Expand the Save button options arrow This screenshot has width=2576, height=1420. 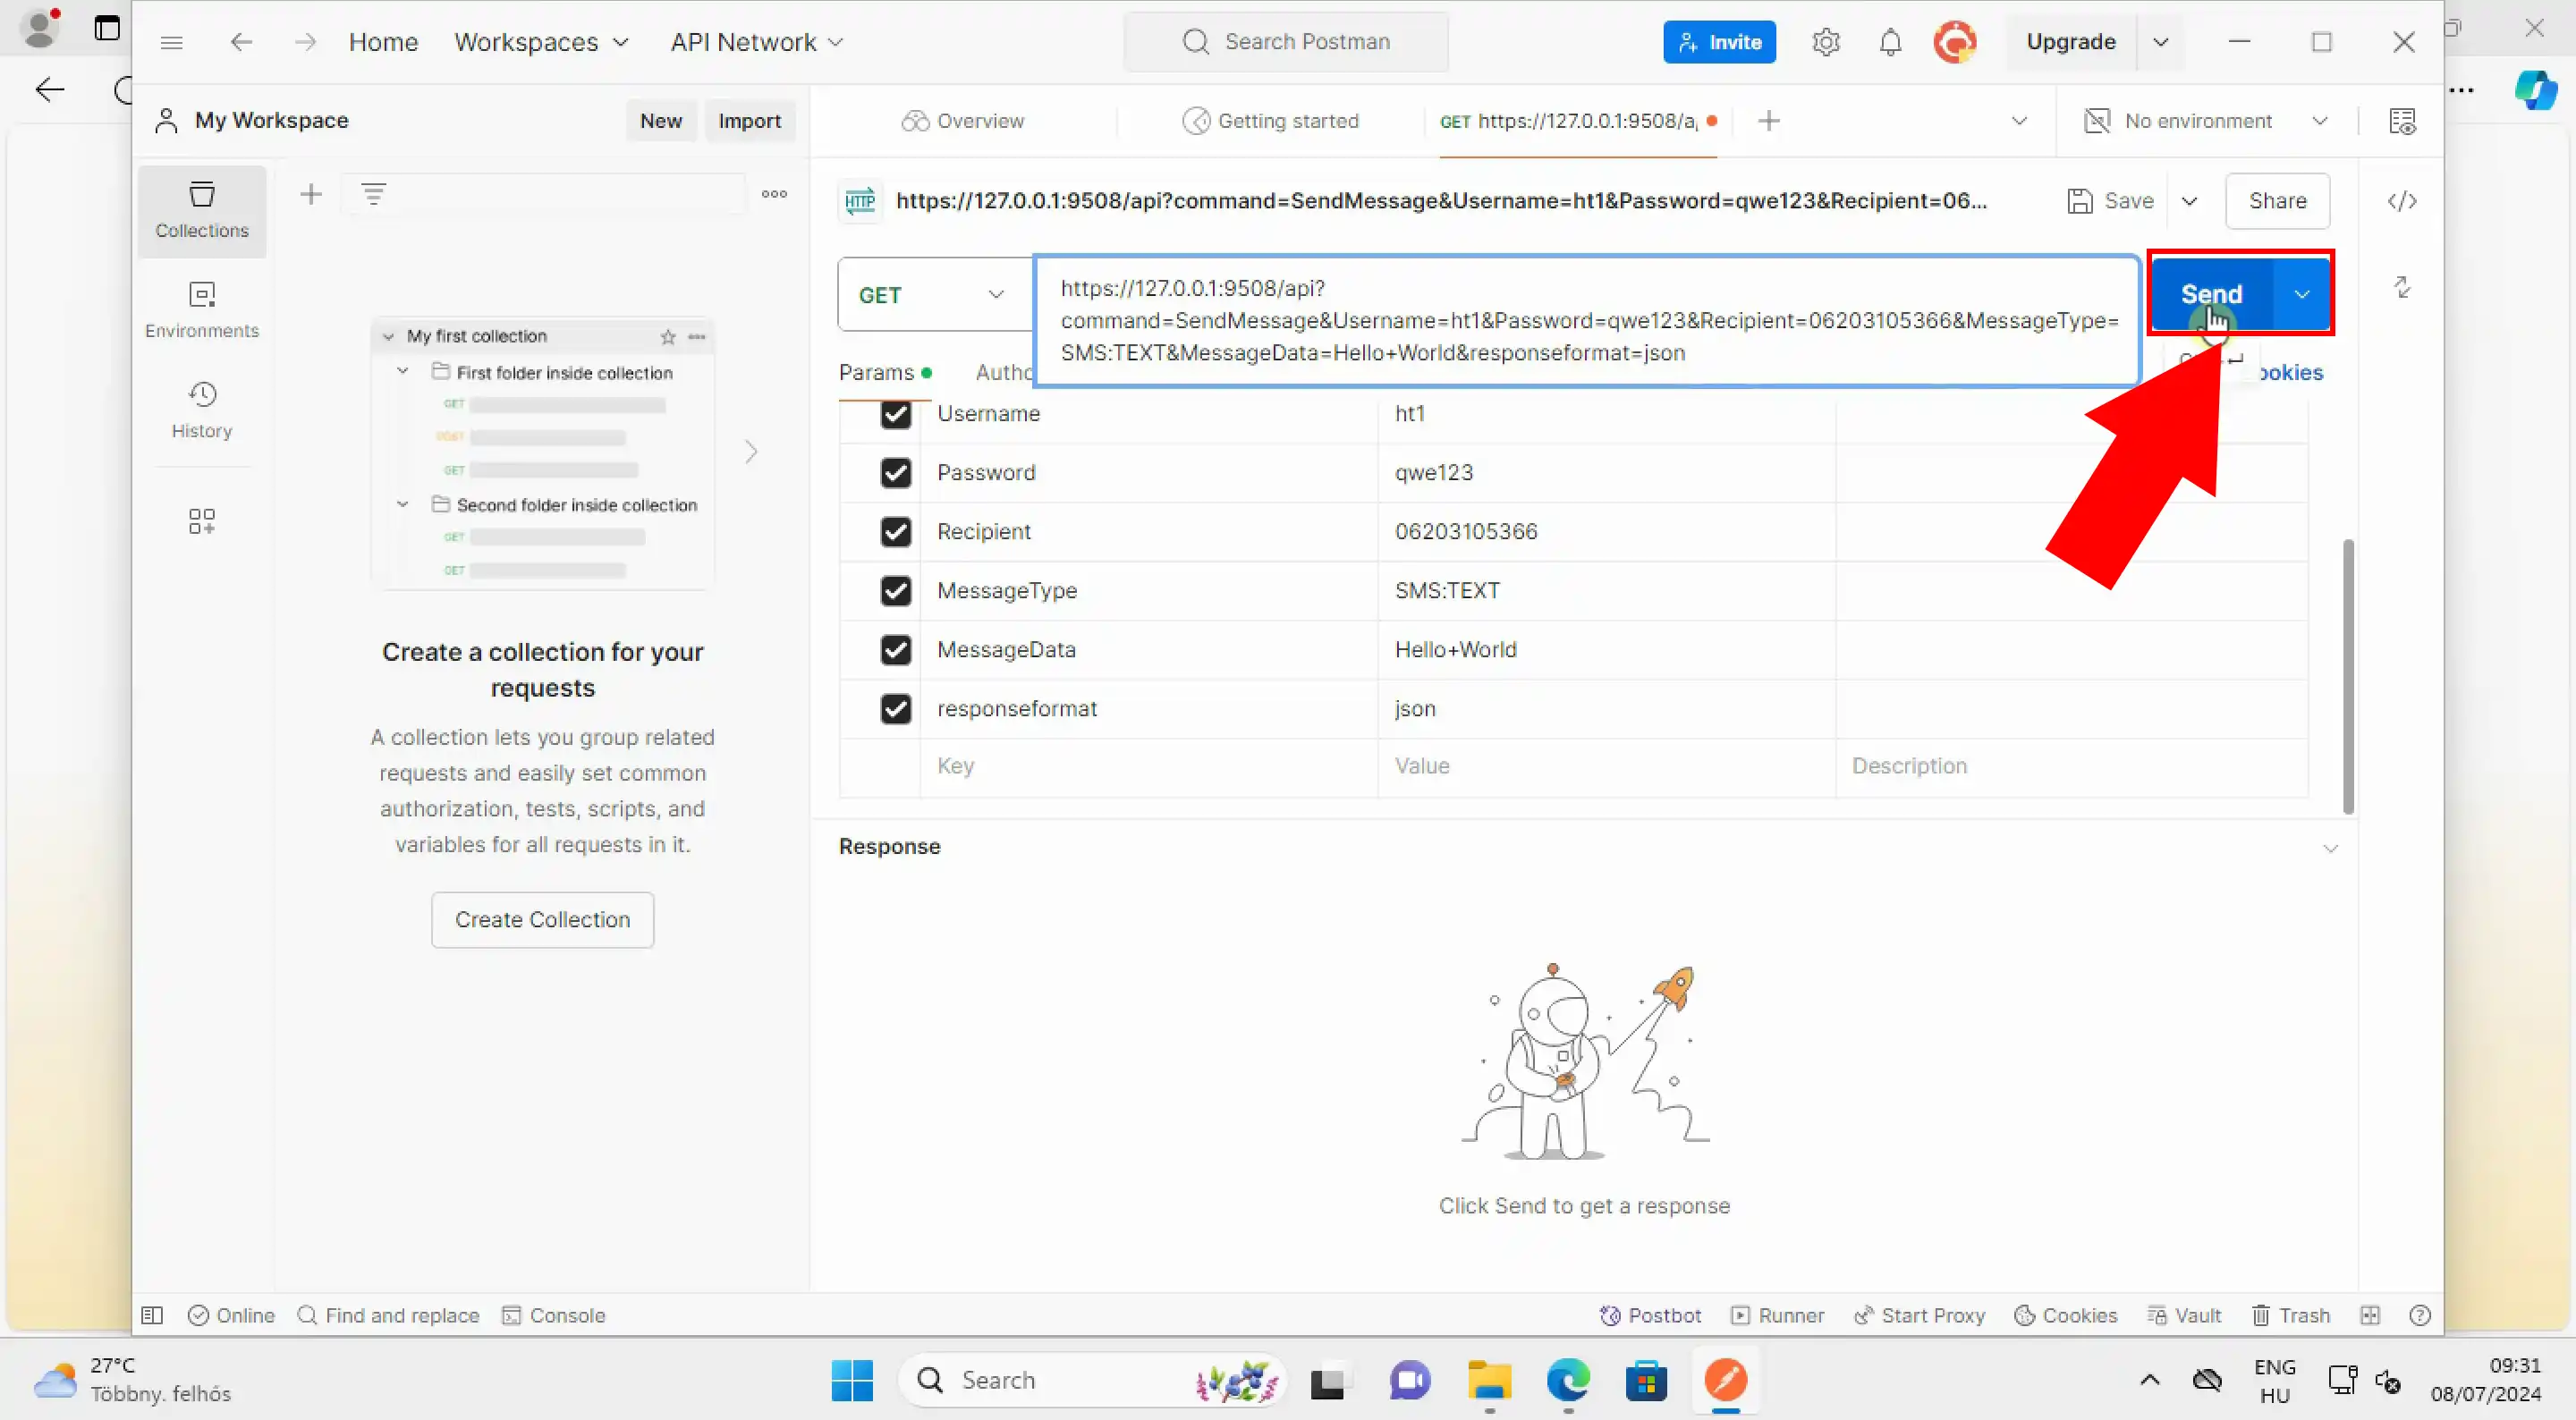point(2190,201)
